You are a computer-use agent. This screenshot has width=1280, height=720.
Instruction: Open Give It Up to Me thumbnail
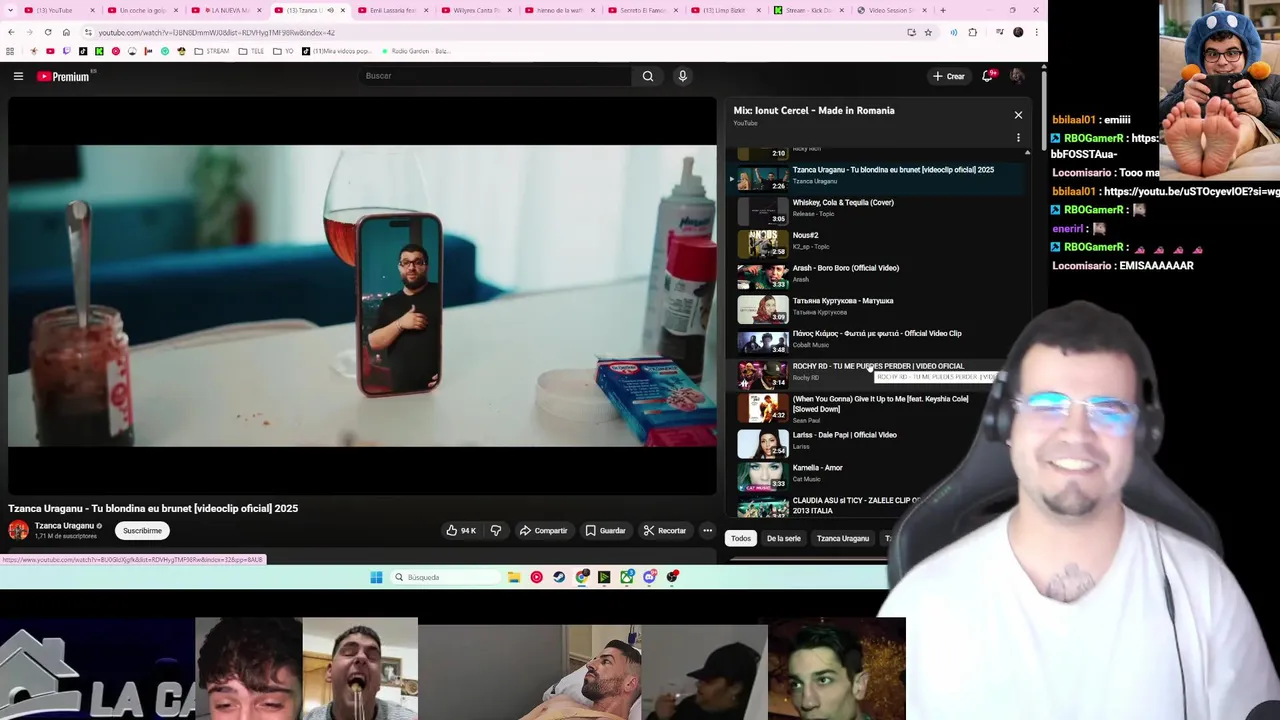(763, 408)
